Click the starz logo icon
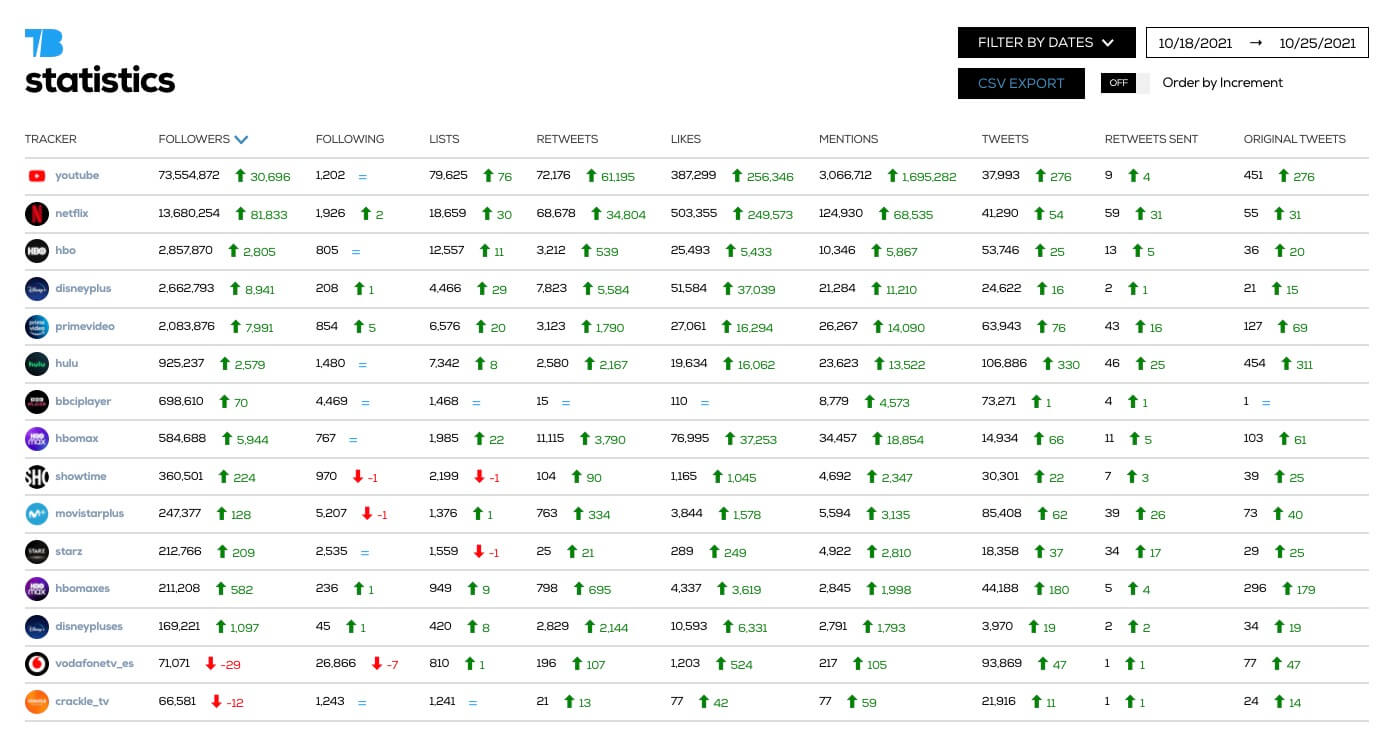 point(37,552)
